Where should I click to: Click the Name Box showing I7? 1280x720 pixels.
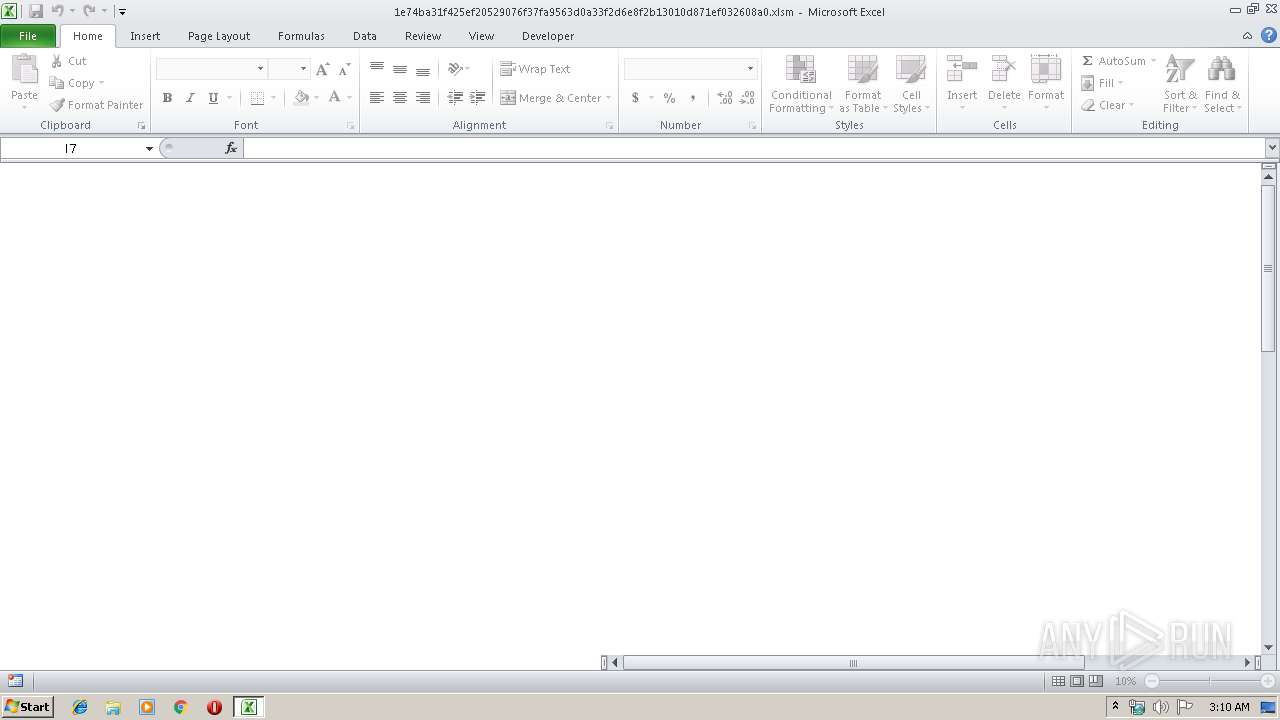tap(71, 148)
